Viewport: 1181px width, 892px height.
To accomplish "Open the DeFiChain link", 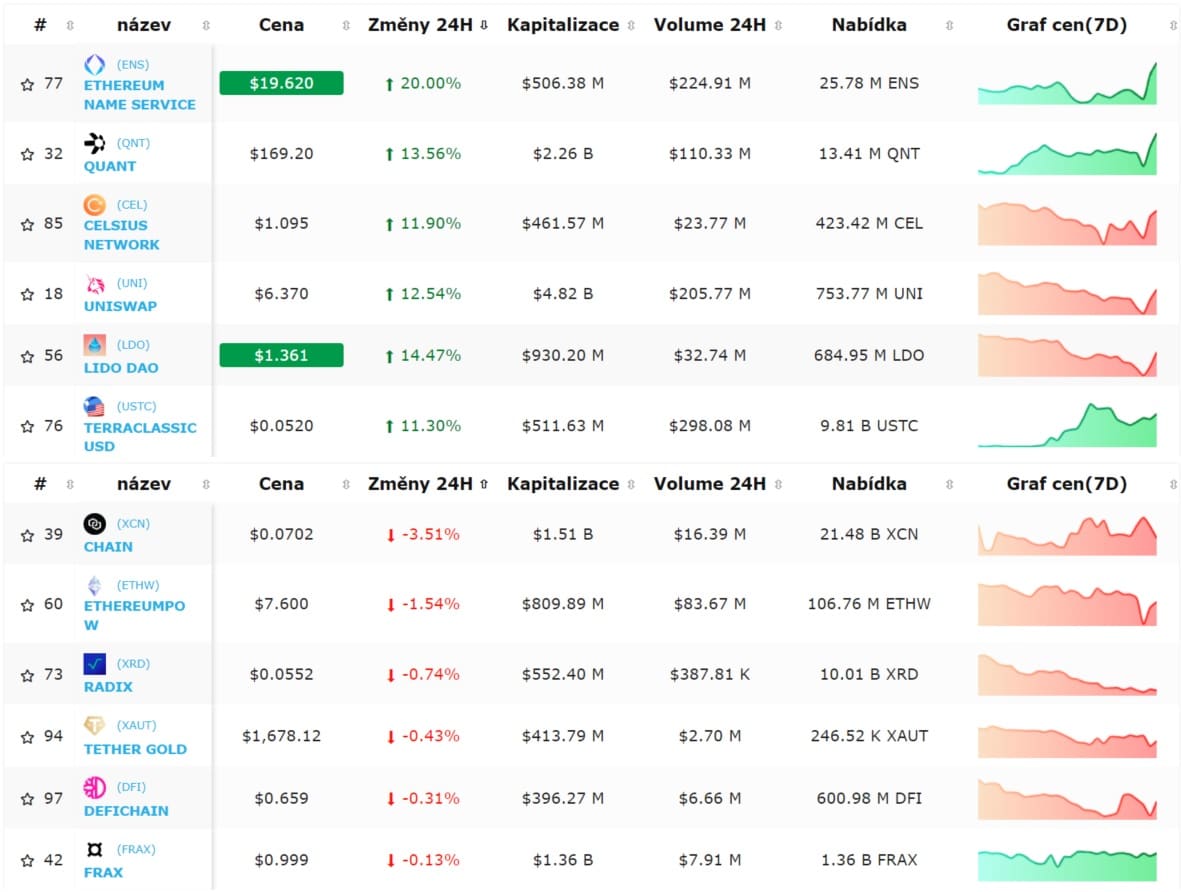I will coord(127,811).
